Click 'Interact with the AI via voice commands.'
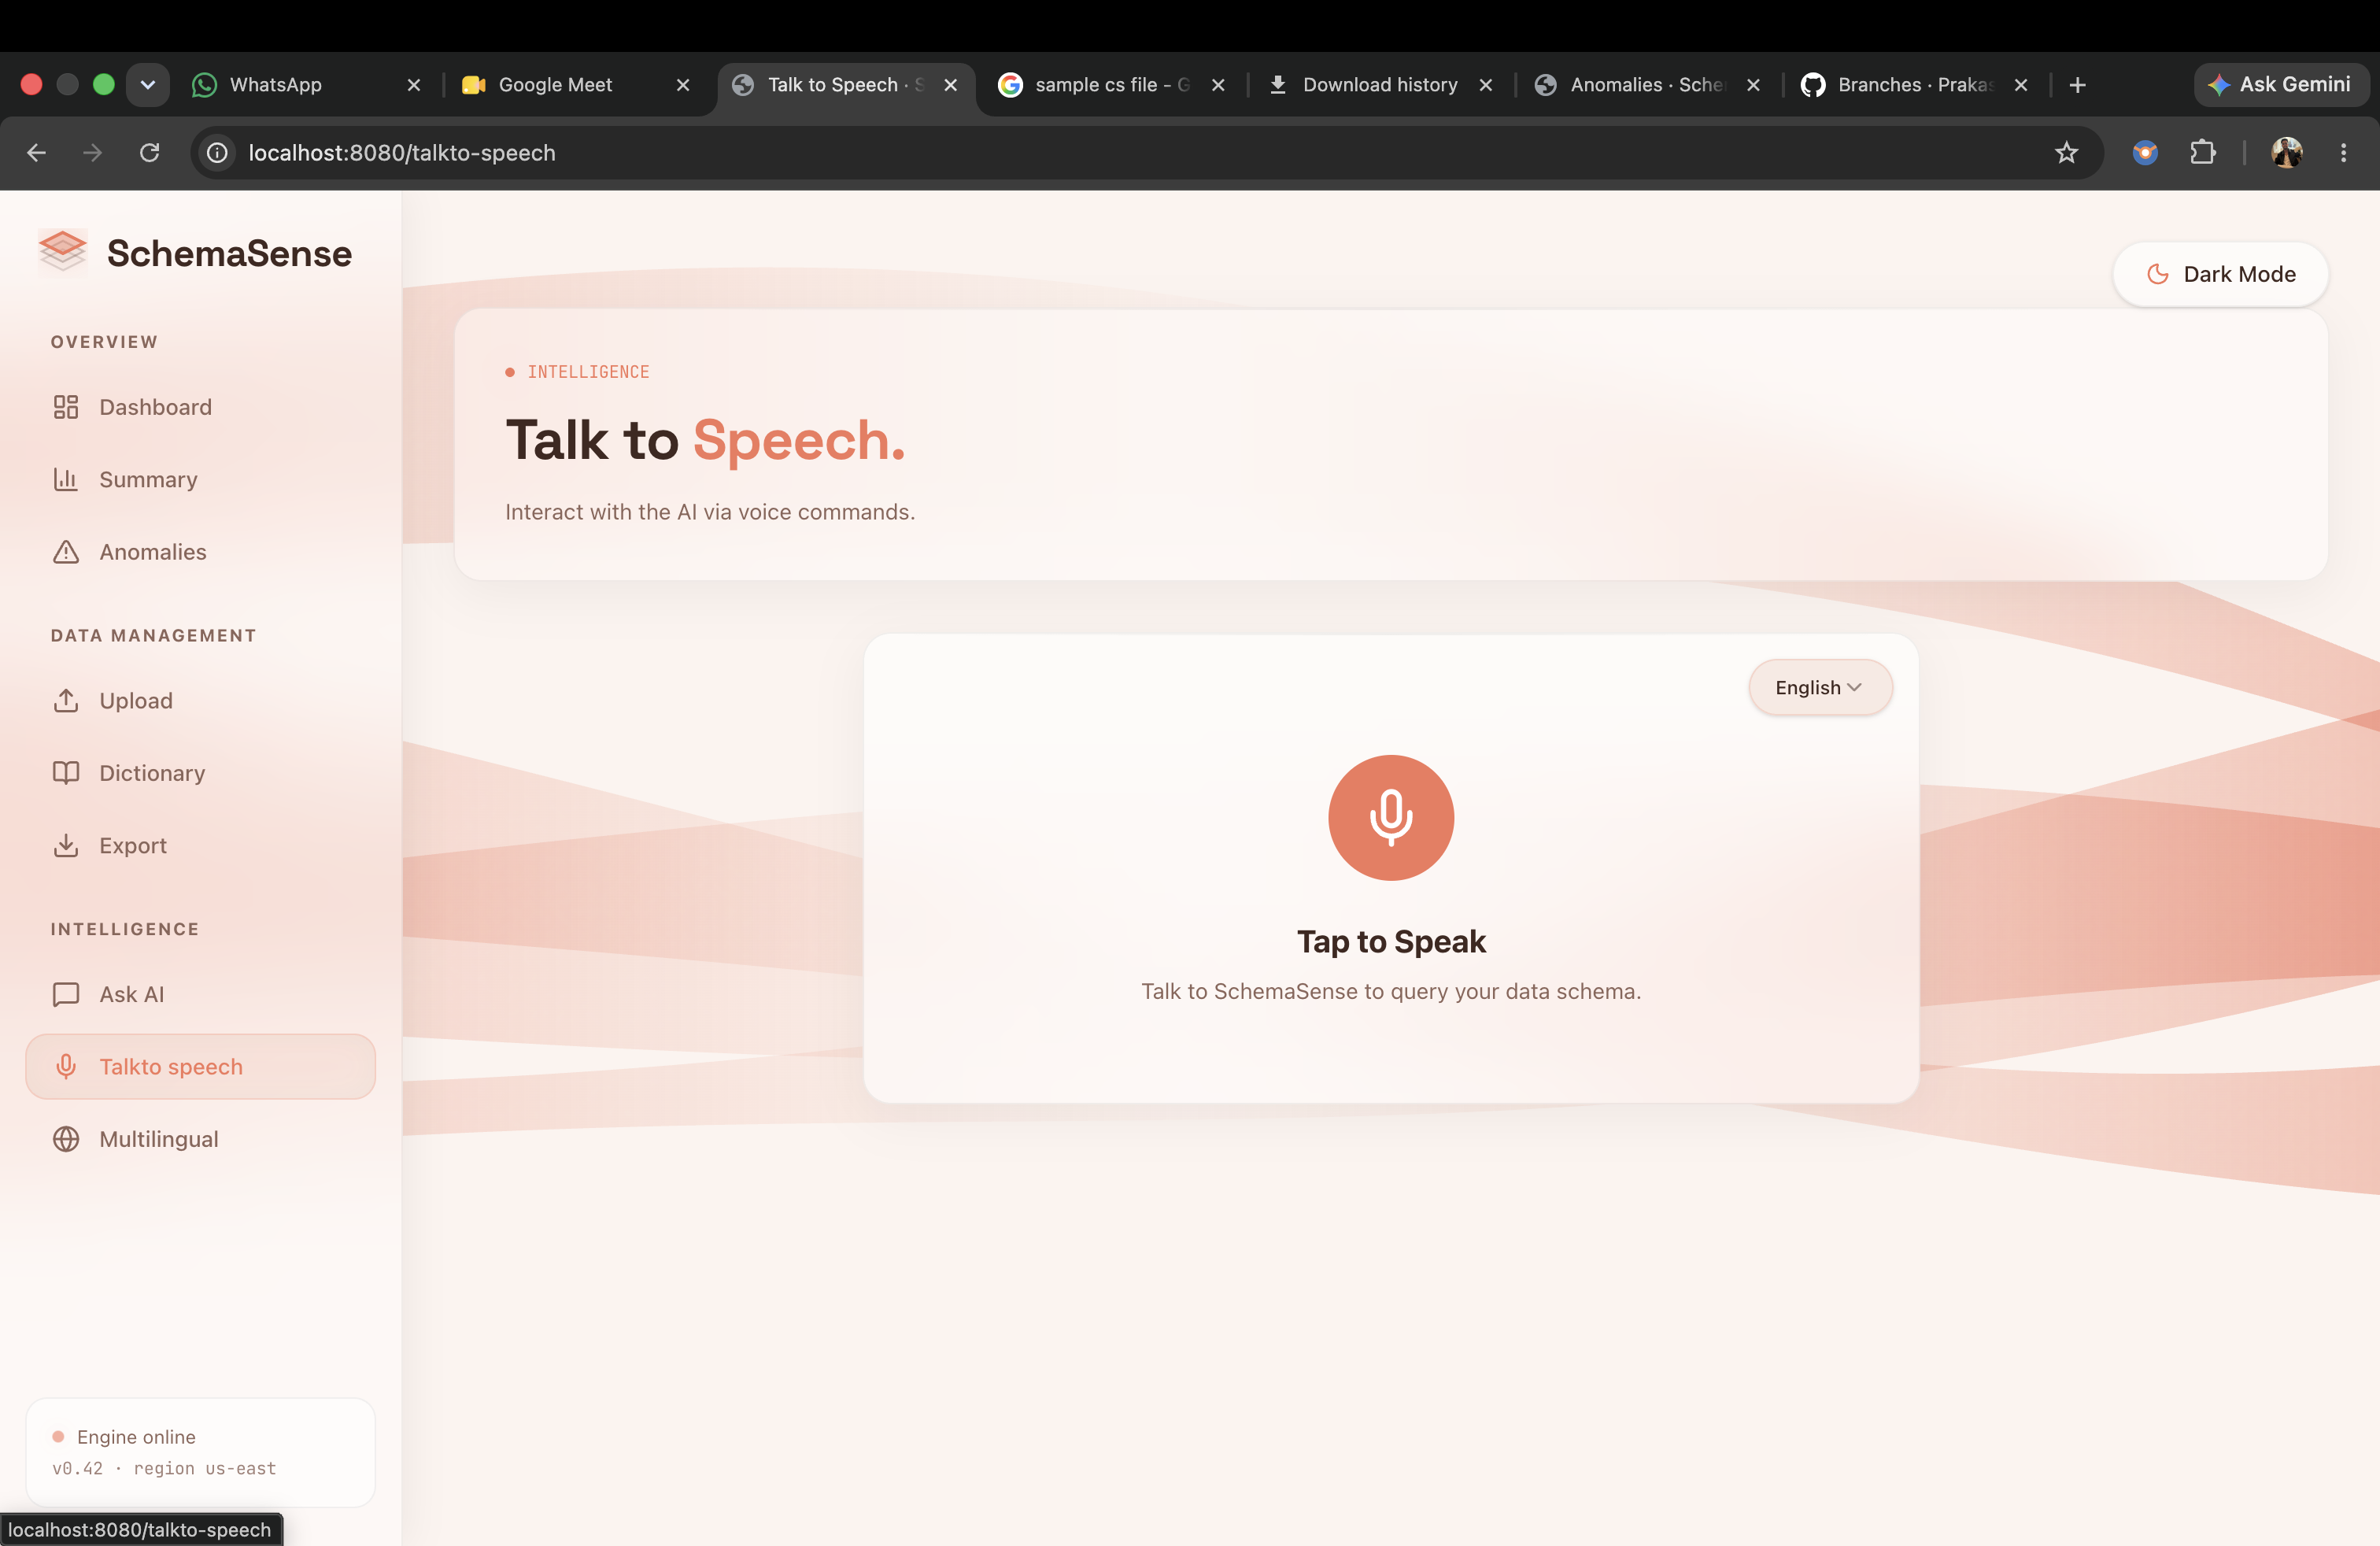This screenshot has height=1546, width=2380. pyautogui.click(x=710, y=512)
